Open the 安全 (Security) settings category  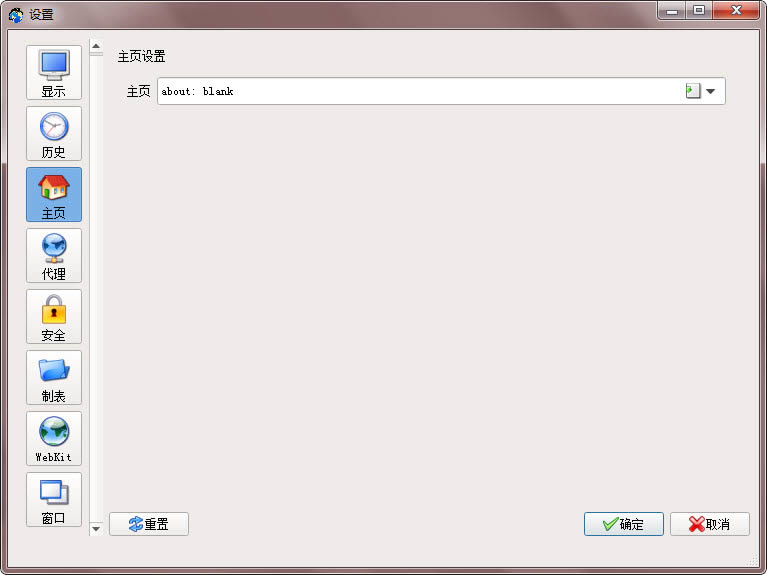pyautogui.click(x=54, y=317)
